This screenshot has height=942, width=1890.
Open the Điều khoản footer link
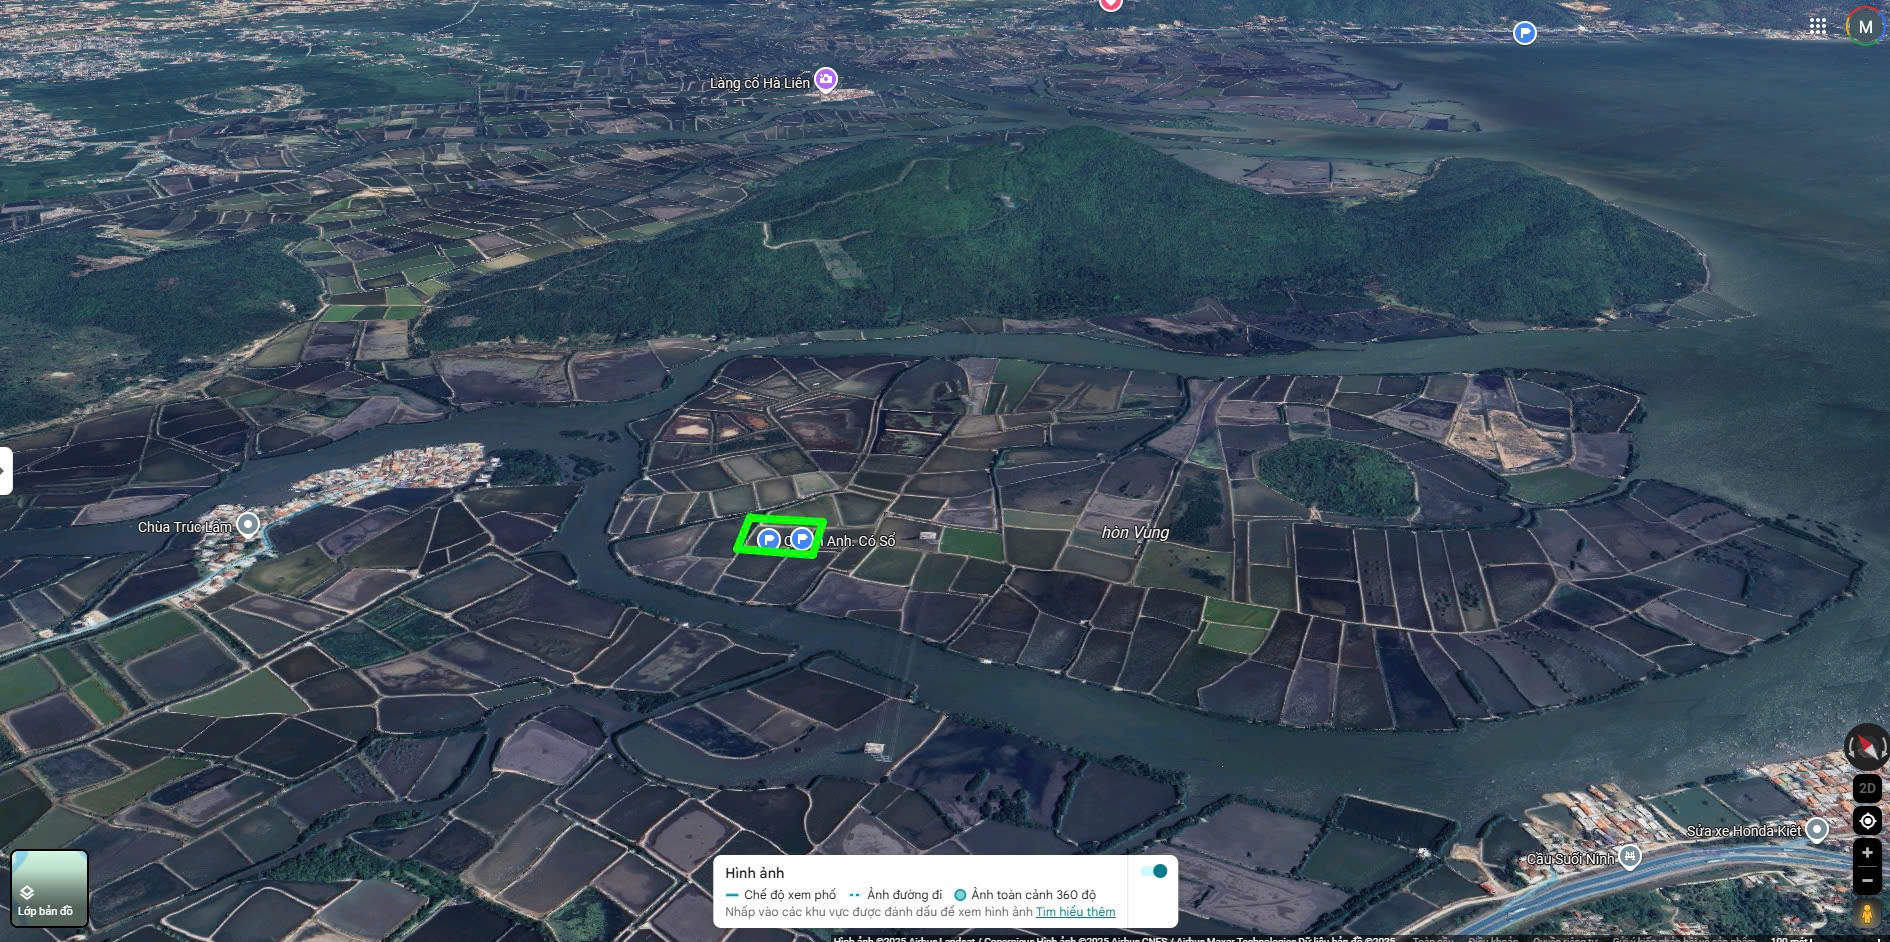click(x=1491, y=938)
